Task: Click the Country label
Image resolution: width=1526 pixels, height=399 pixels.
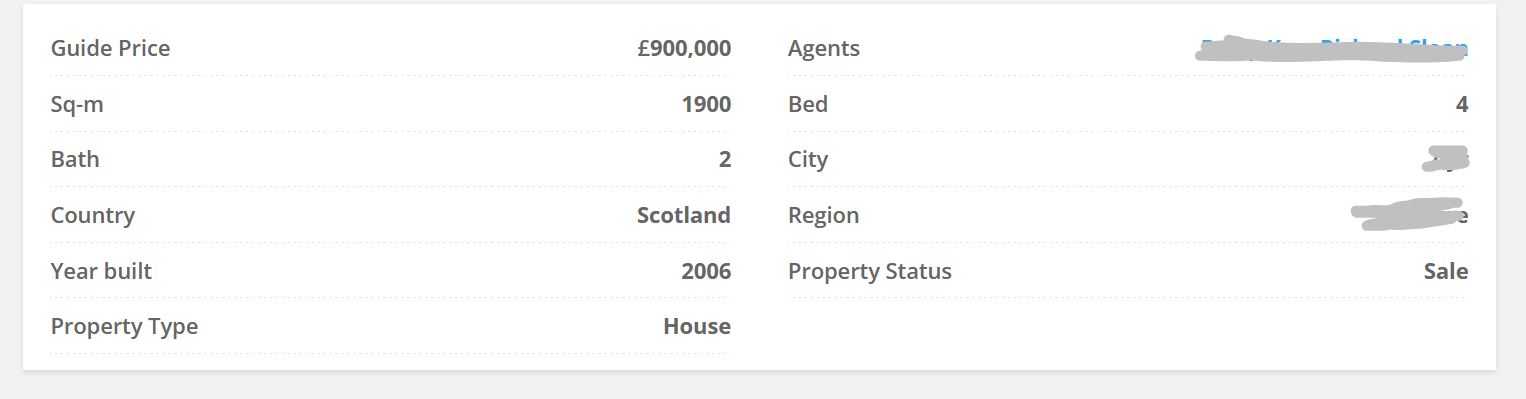Action: point(93,215)
